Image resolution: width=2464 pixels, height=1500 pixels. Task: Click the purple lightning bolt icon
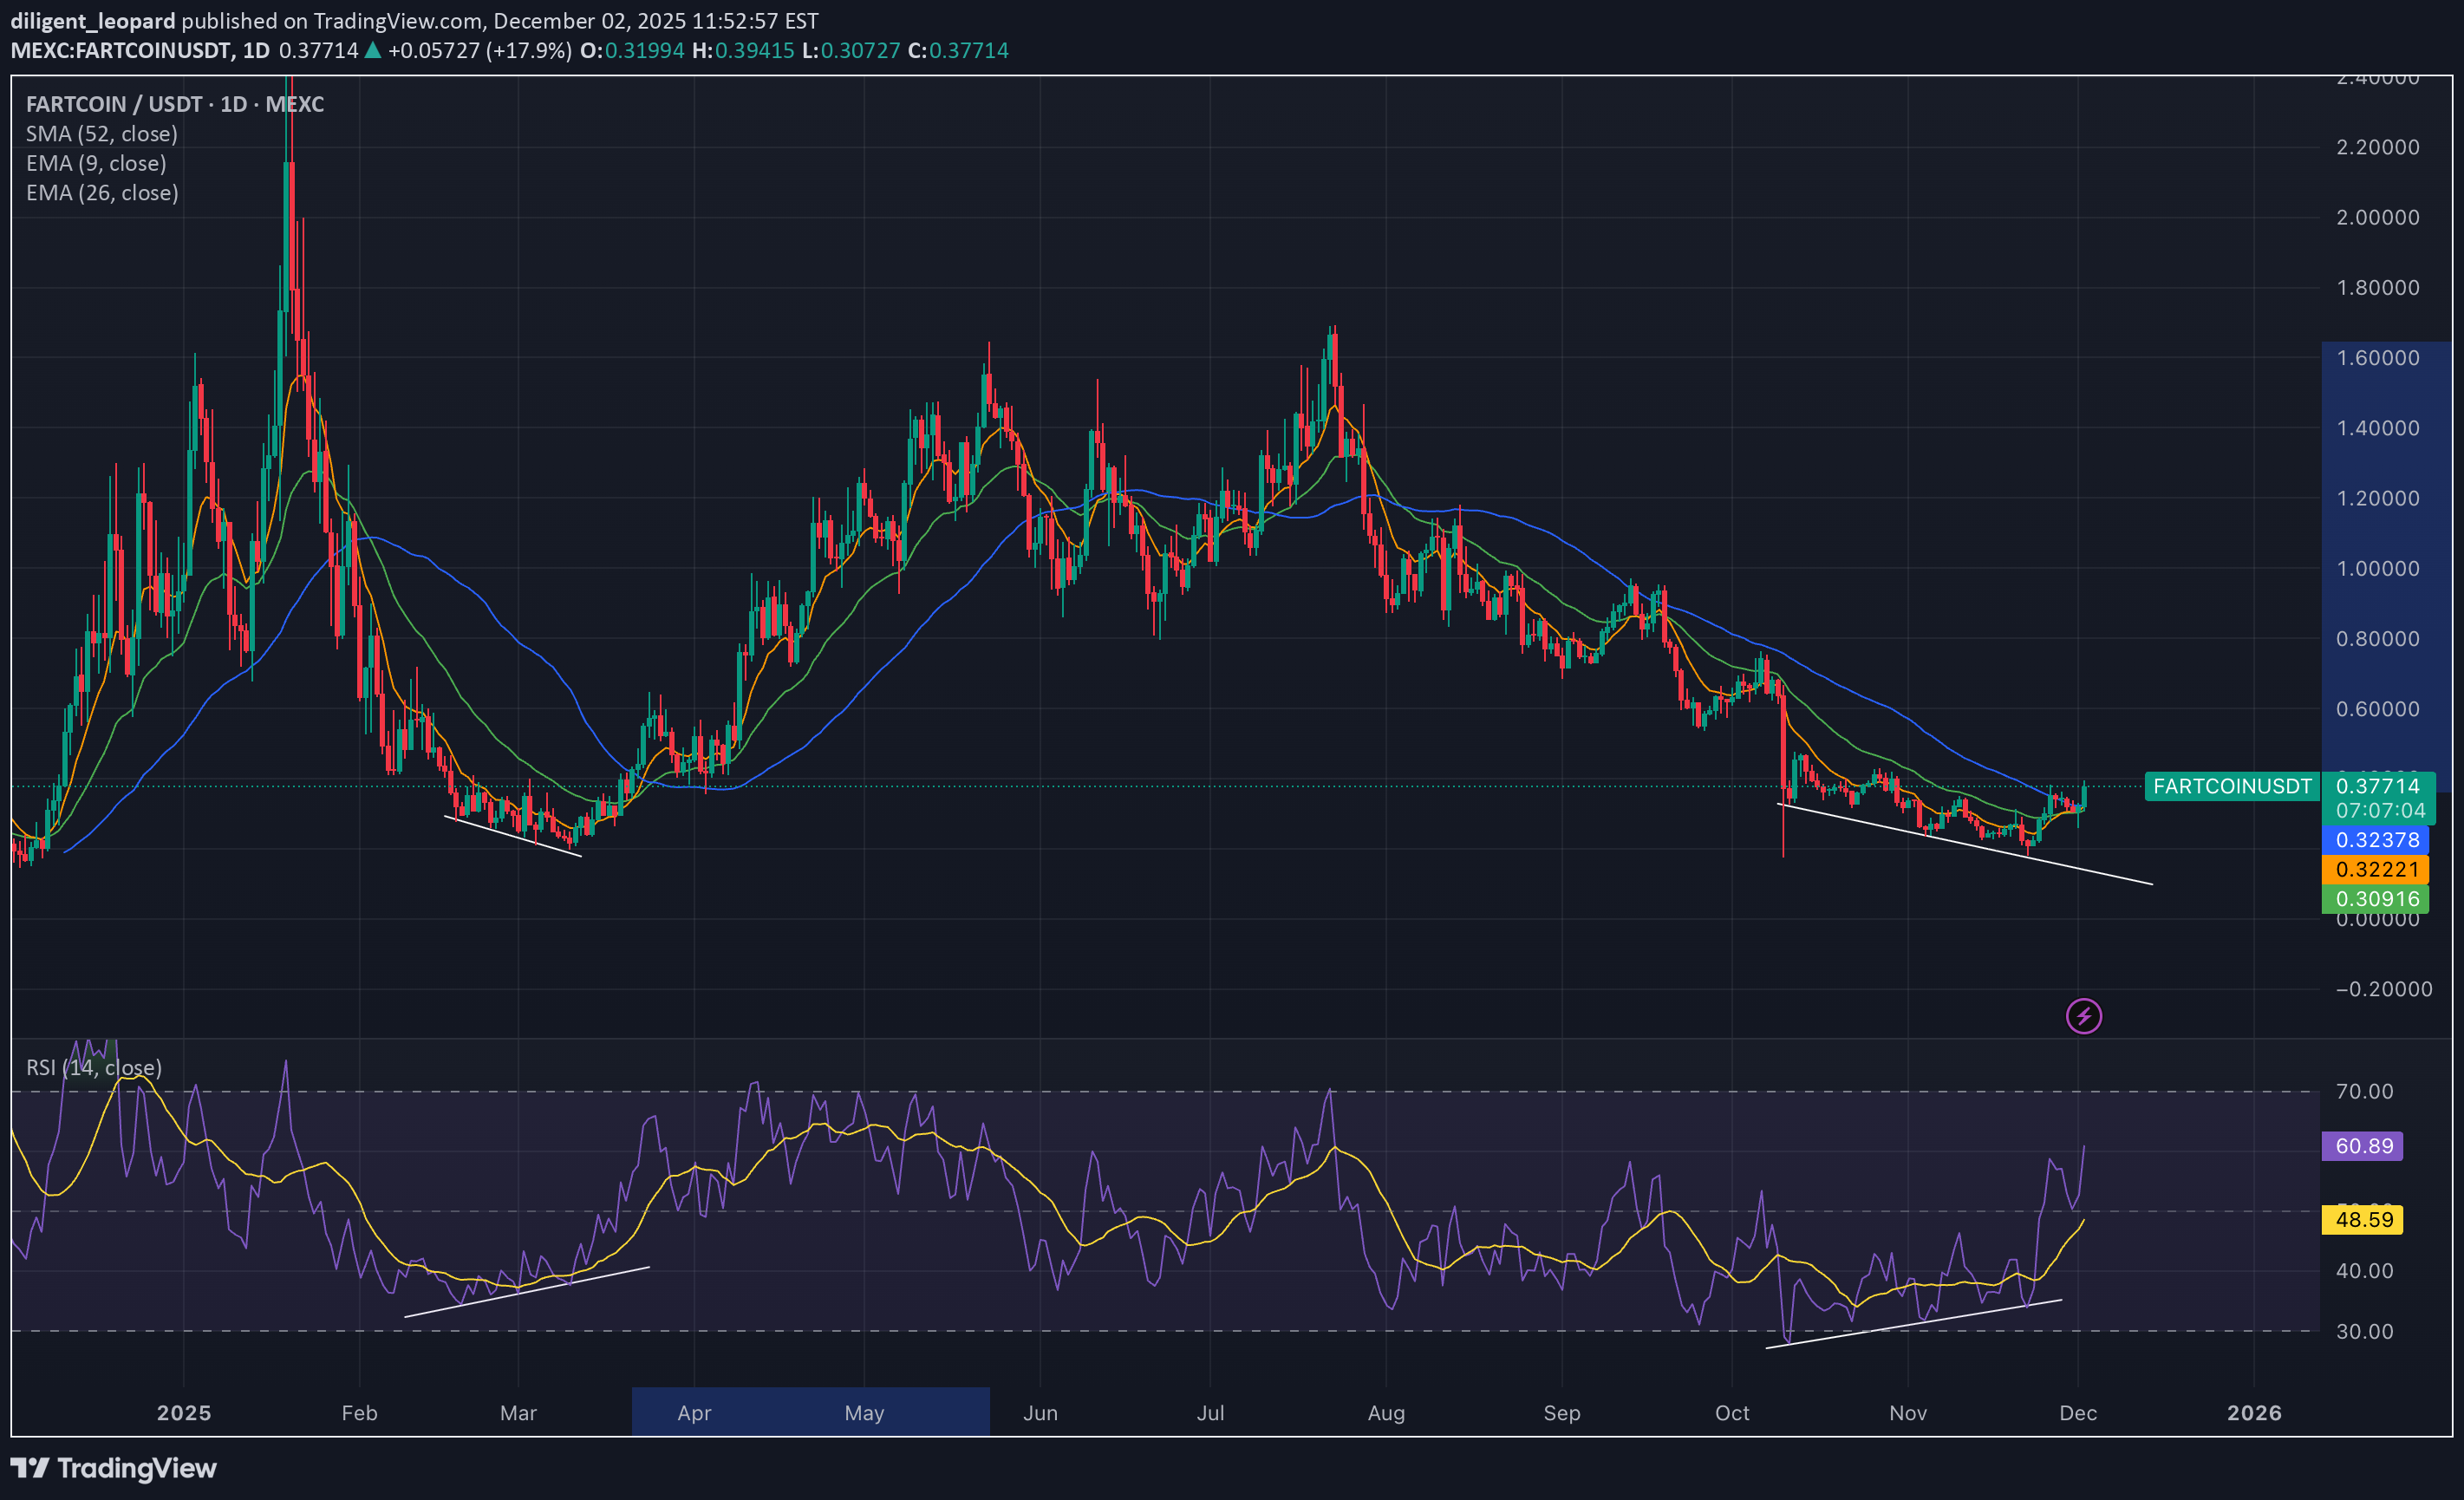(x=2083, y=1016)
